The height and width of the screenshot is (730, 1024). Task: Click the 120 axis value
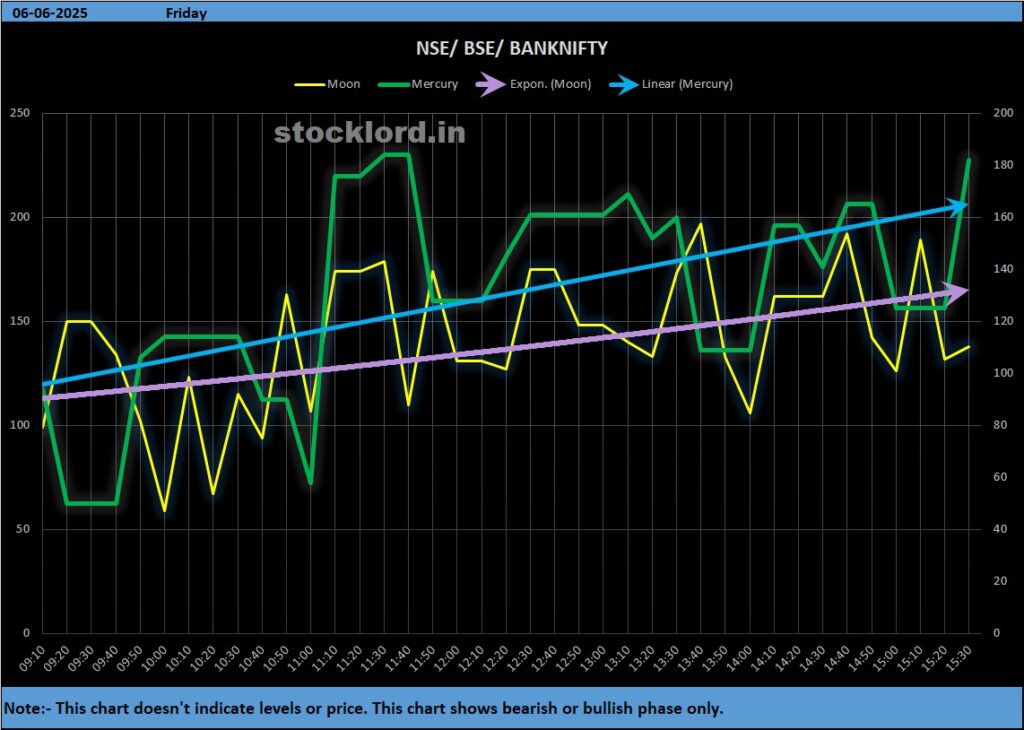(1002, 321)
